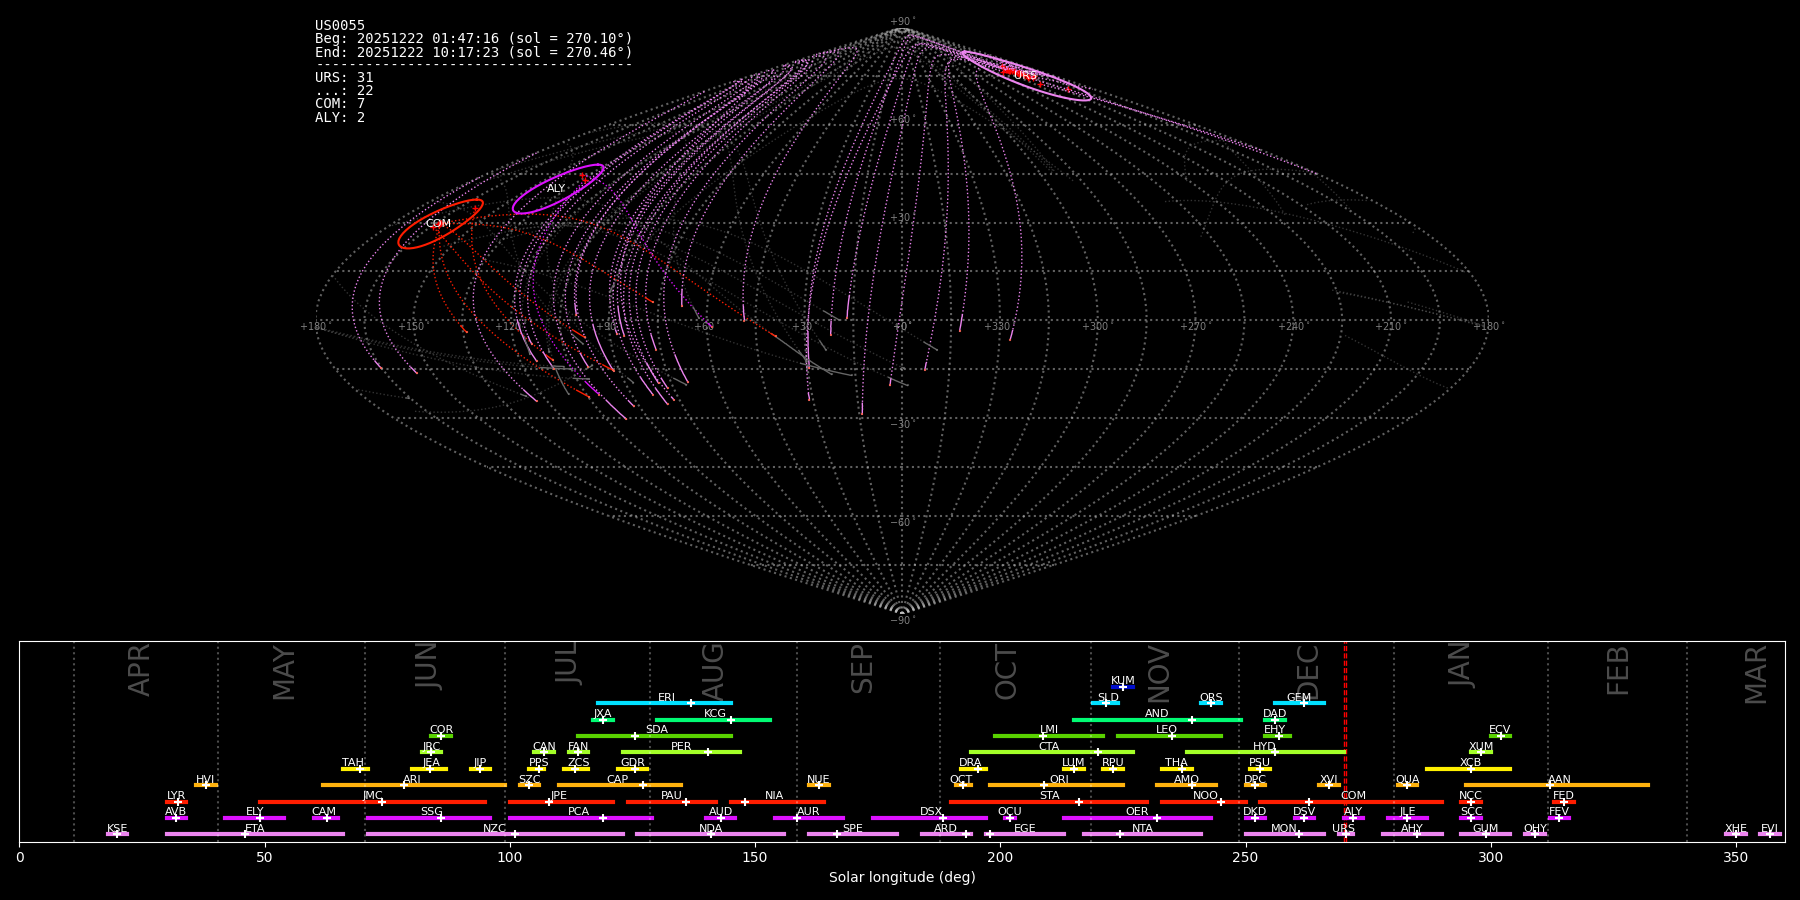
Task: Click the COM bar label in bottom timeline
Action: (x=1353, y=796)
